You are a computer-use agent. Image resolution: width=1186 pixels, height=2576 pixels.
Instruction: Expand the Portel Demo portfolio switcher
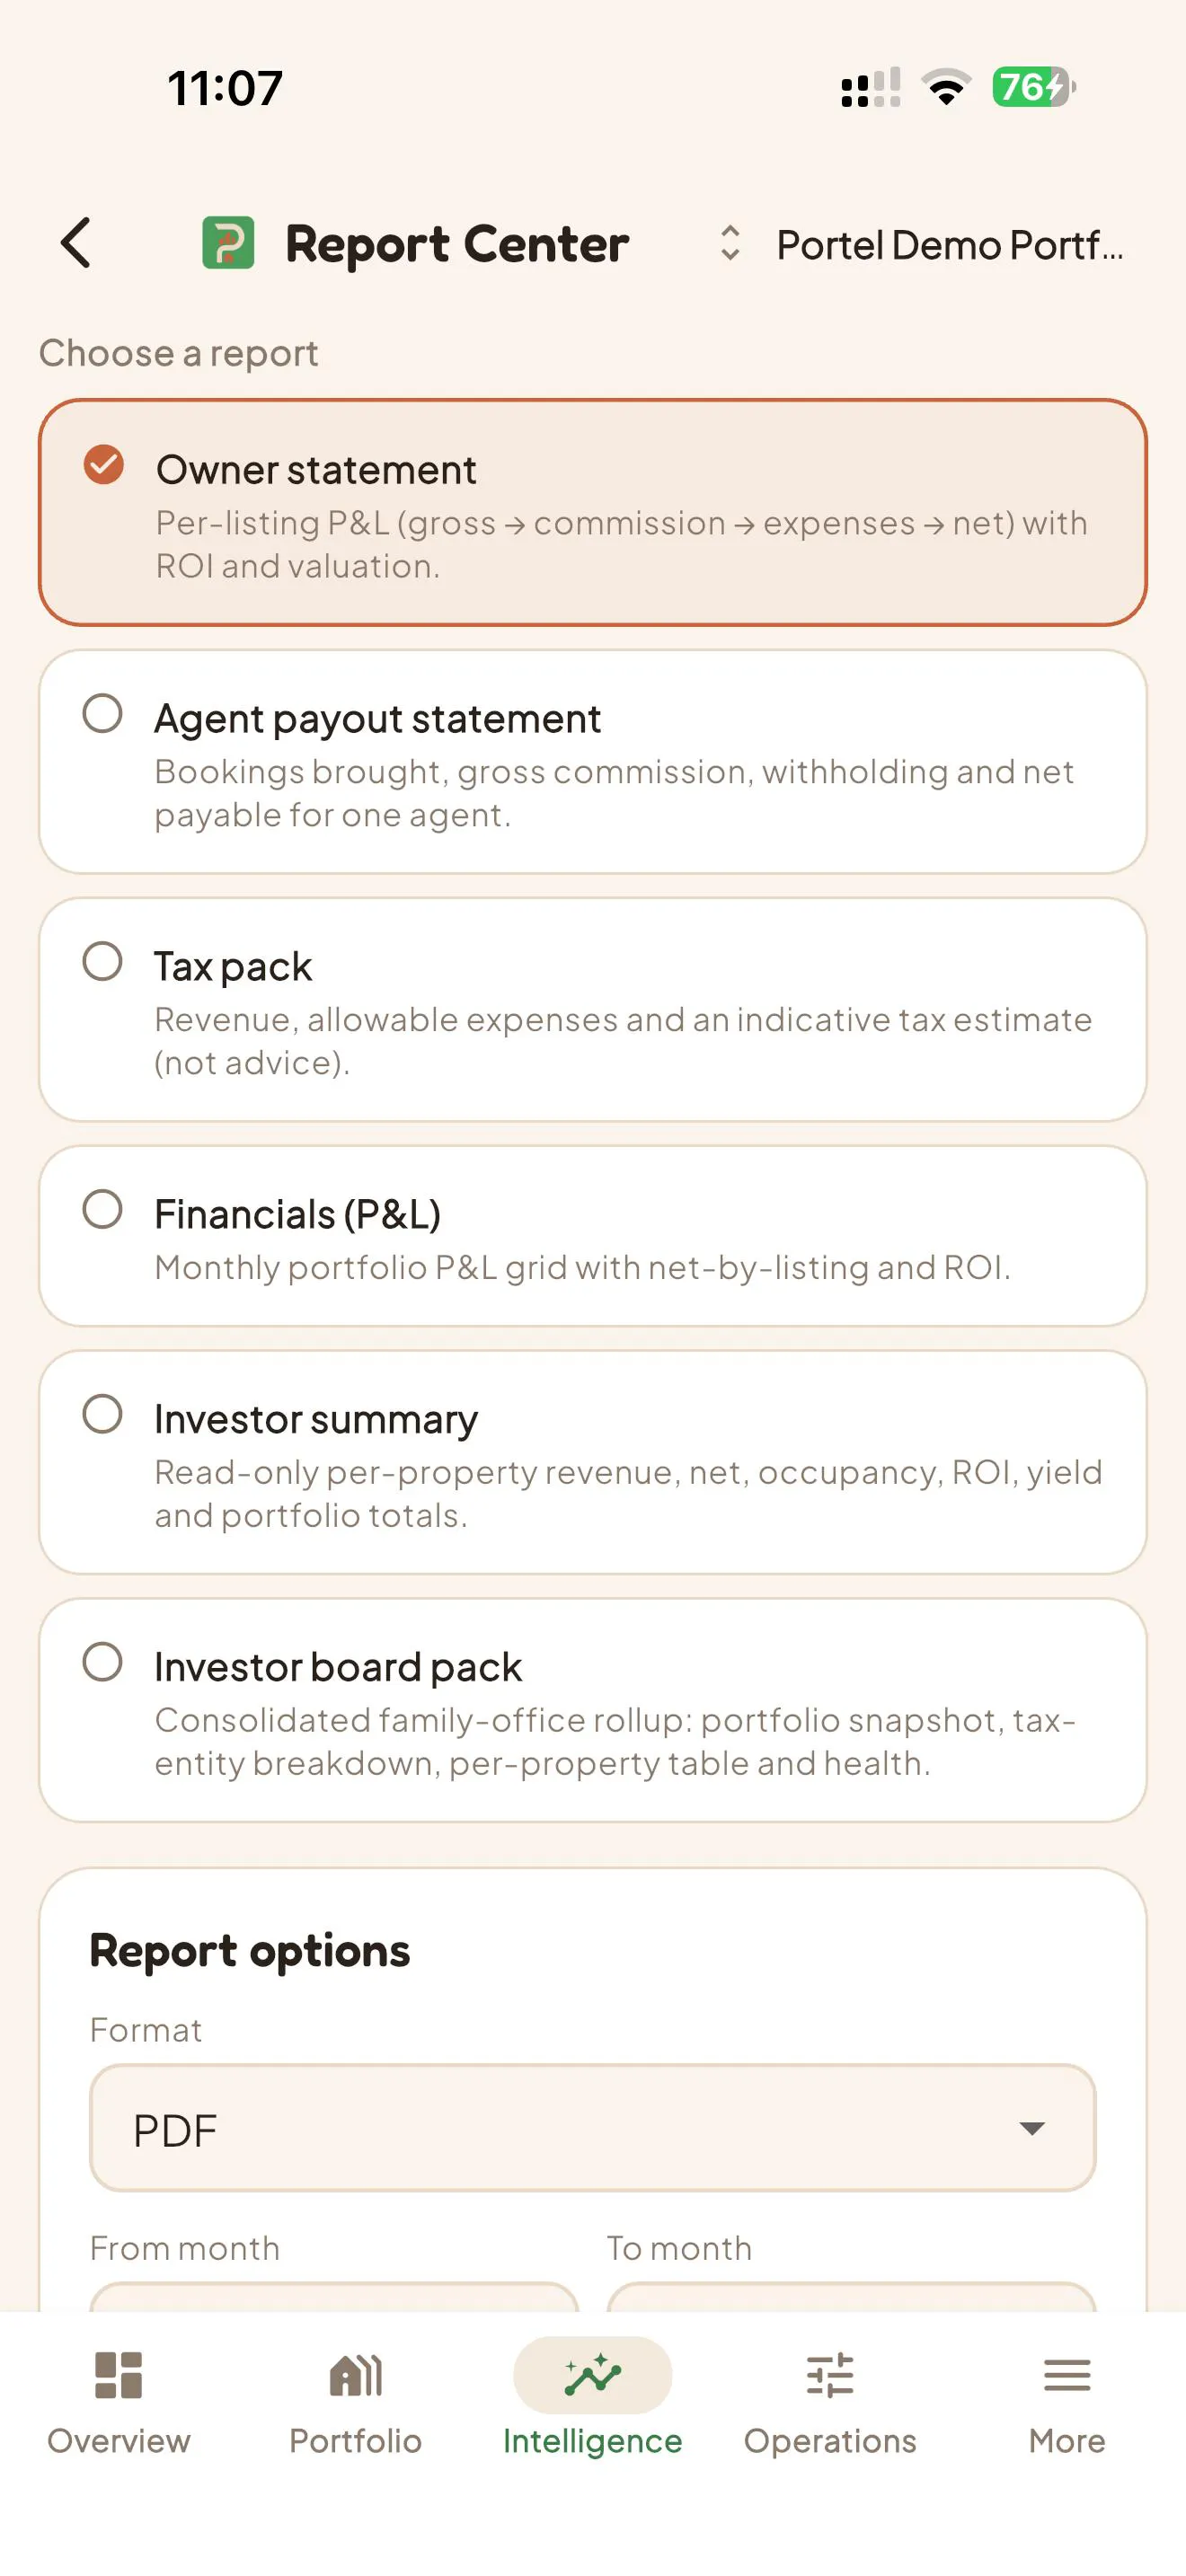920,244
